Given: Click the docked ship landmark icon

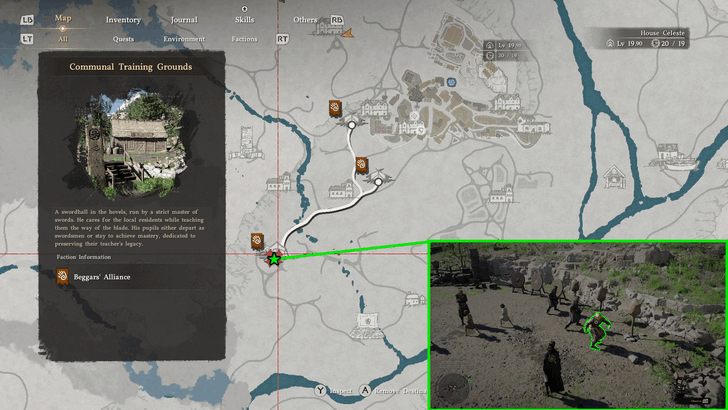Looking at the screenshot, I should (674, 157).
